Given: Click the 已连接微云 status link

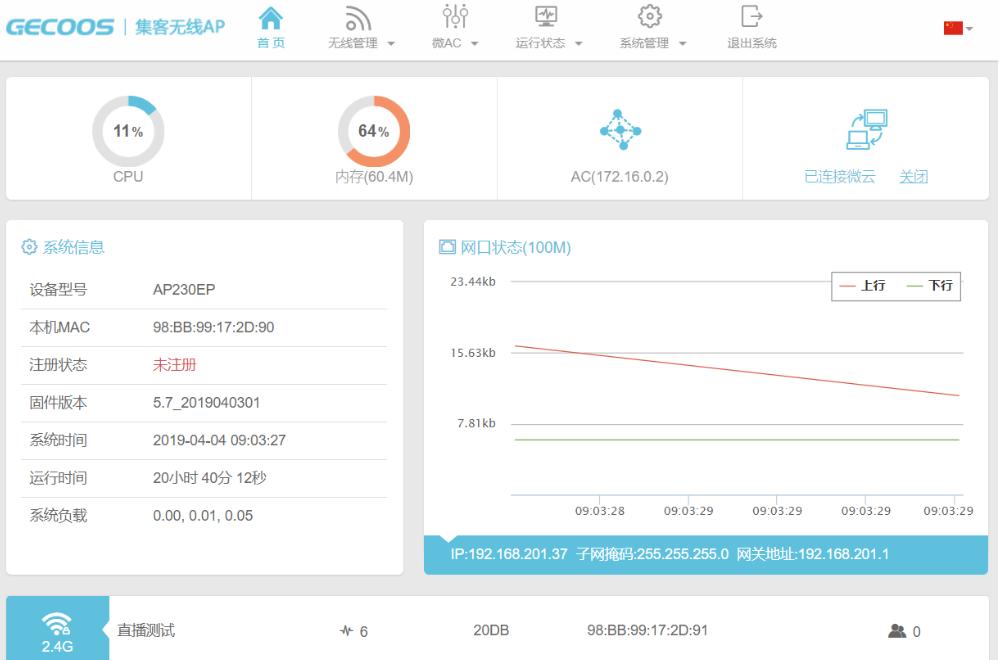Looking at the screenshot, I should (x=840, y=177).
